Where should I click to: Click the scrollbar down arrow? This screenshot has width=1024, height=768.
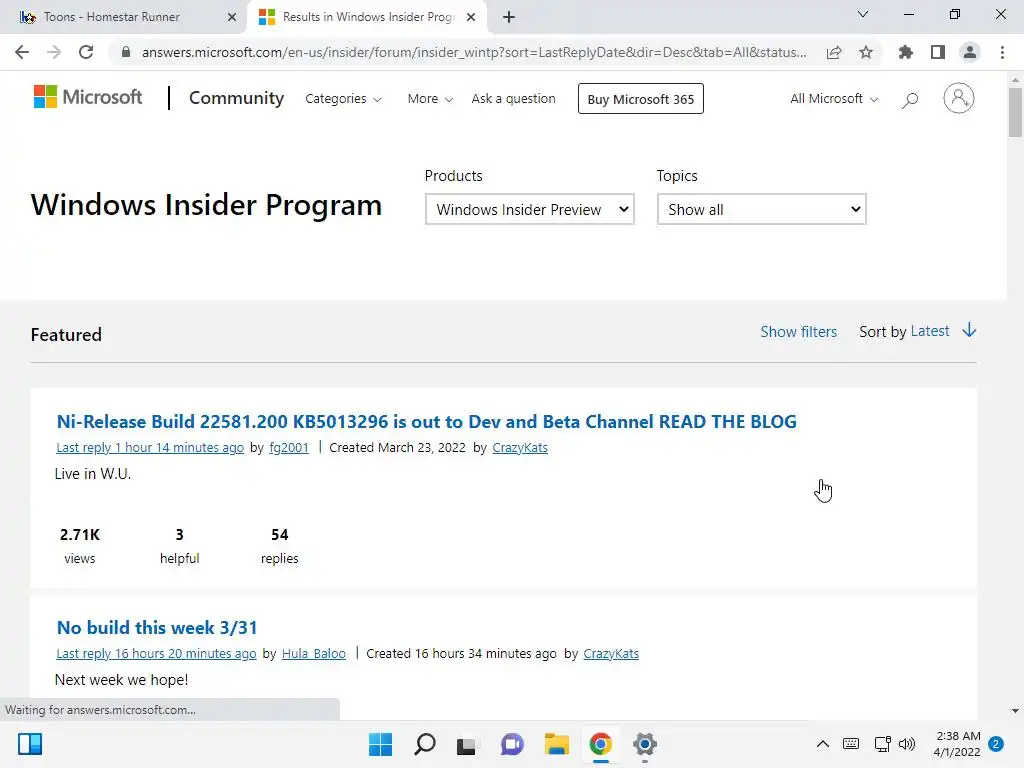(1015, 711)
